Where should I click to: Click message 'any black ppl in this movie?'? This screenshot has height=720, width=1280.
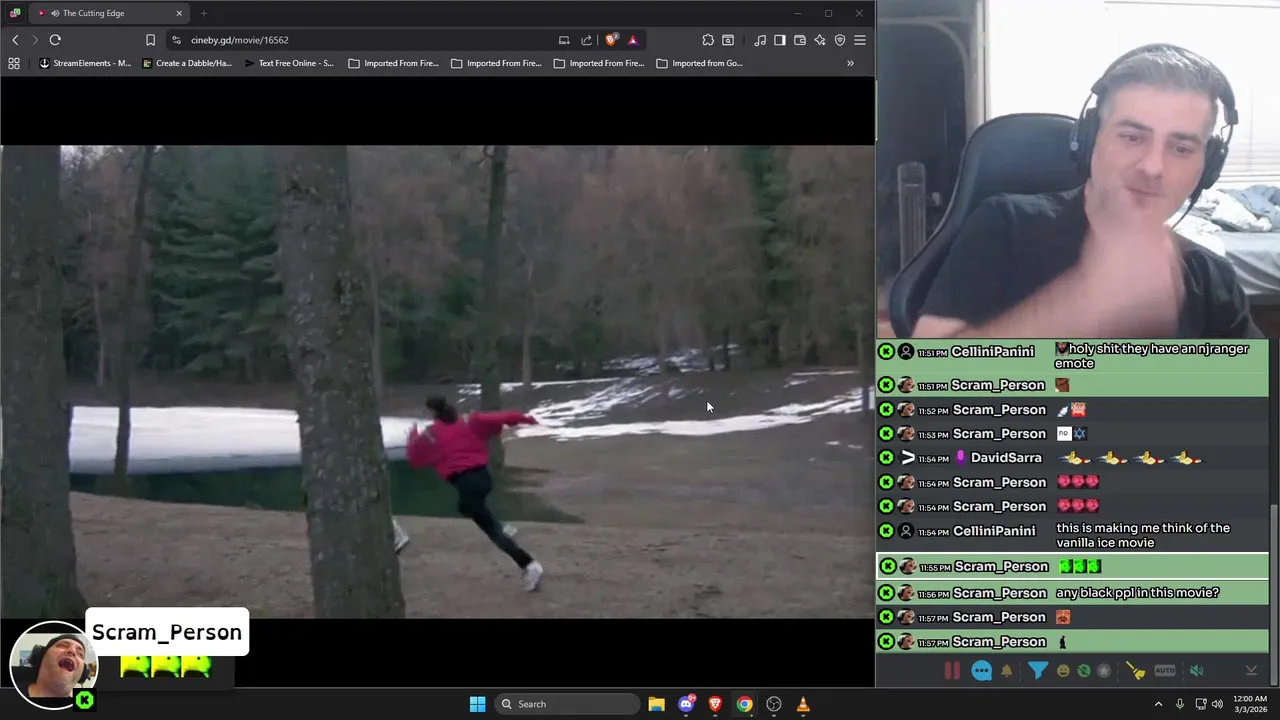pyautogui.click(x=1137, y=593)
